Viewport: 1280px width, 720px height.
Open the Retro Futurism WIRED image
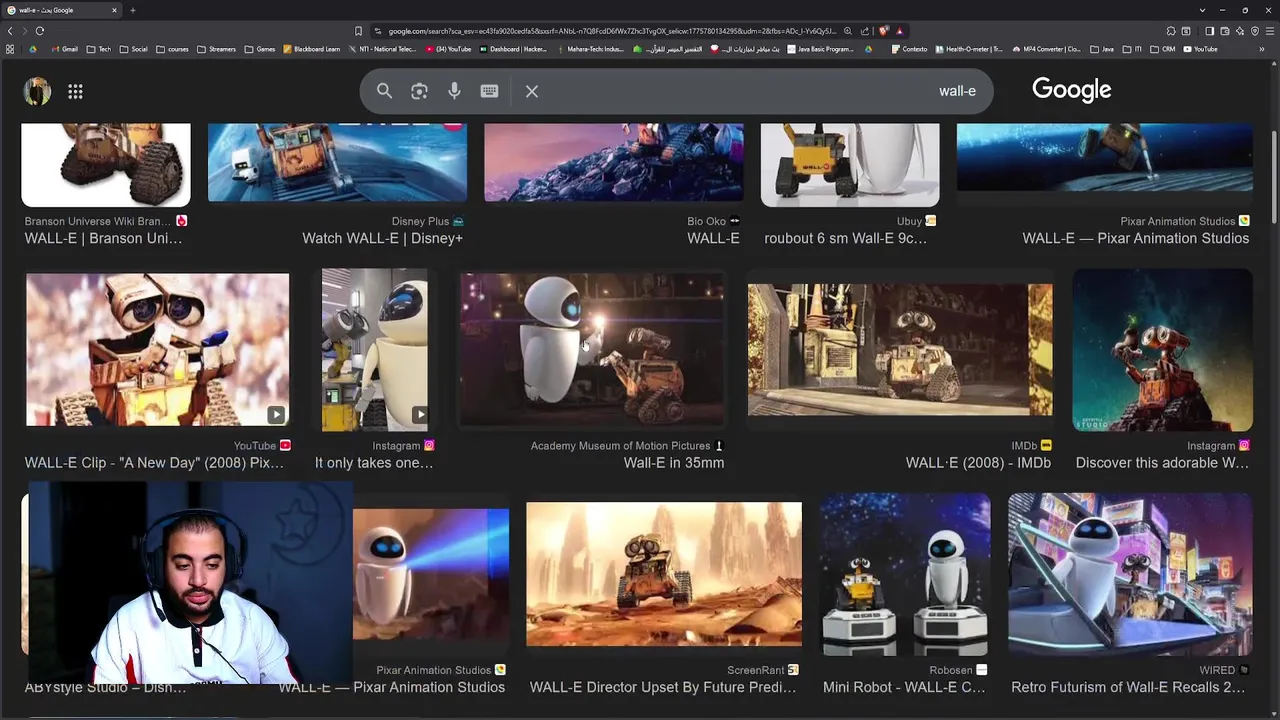(x=1130, y=573)
